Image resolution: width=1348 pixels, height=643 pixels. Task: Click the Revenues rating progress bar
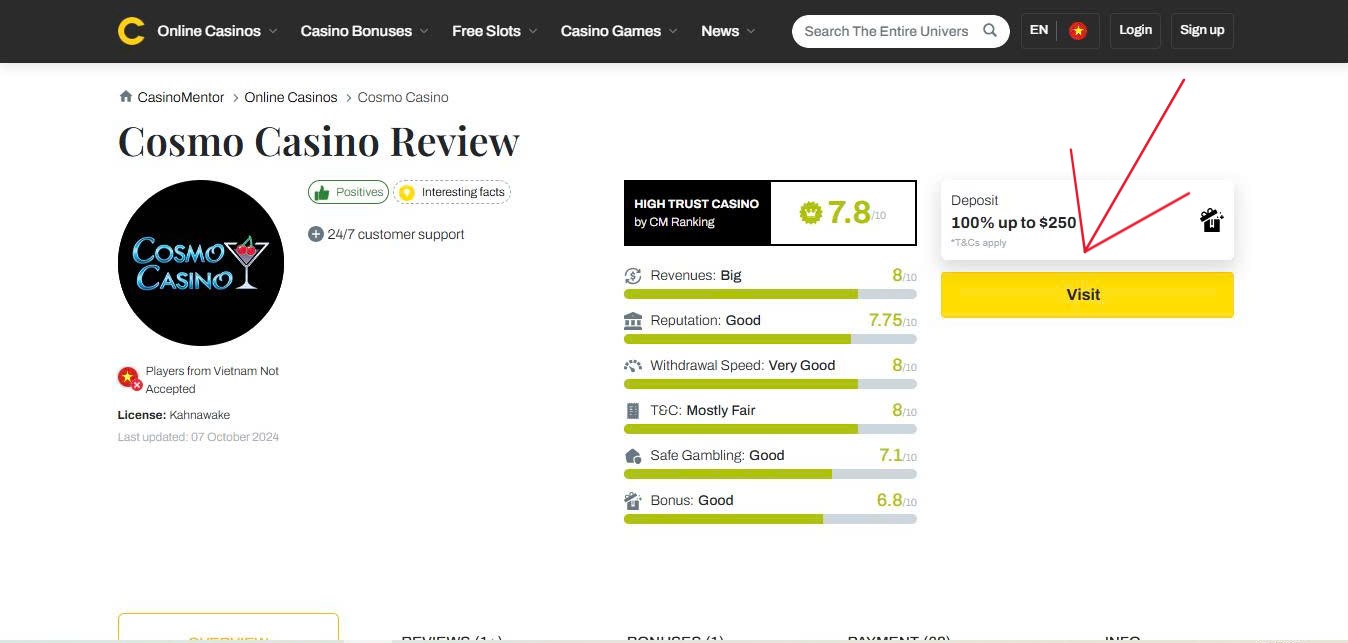click(770, 294)
